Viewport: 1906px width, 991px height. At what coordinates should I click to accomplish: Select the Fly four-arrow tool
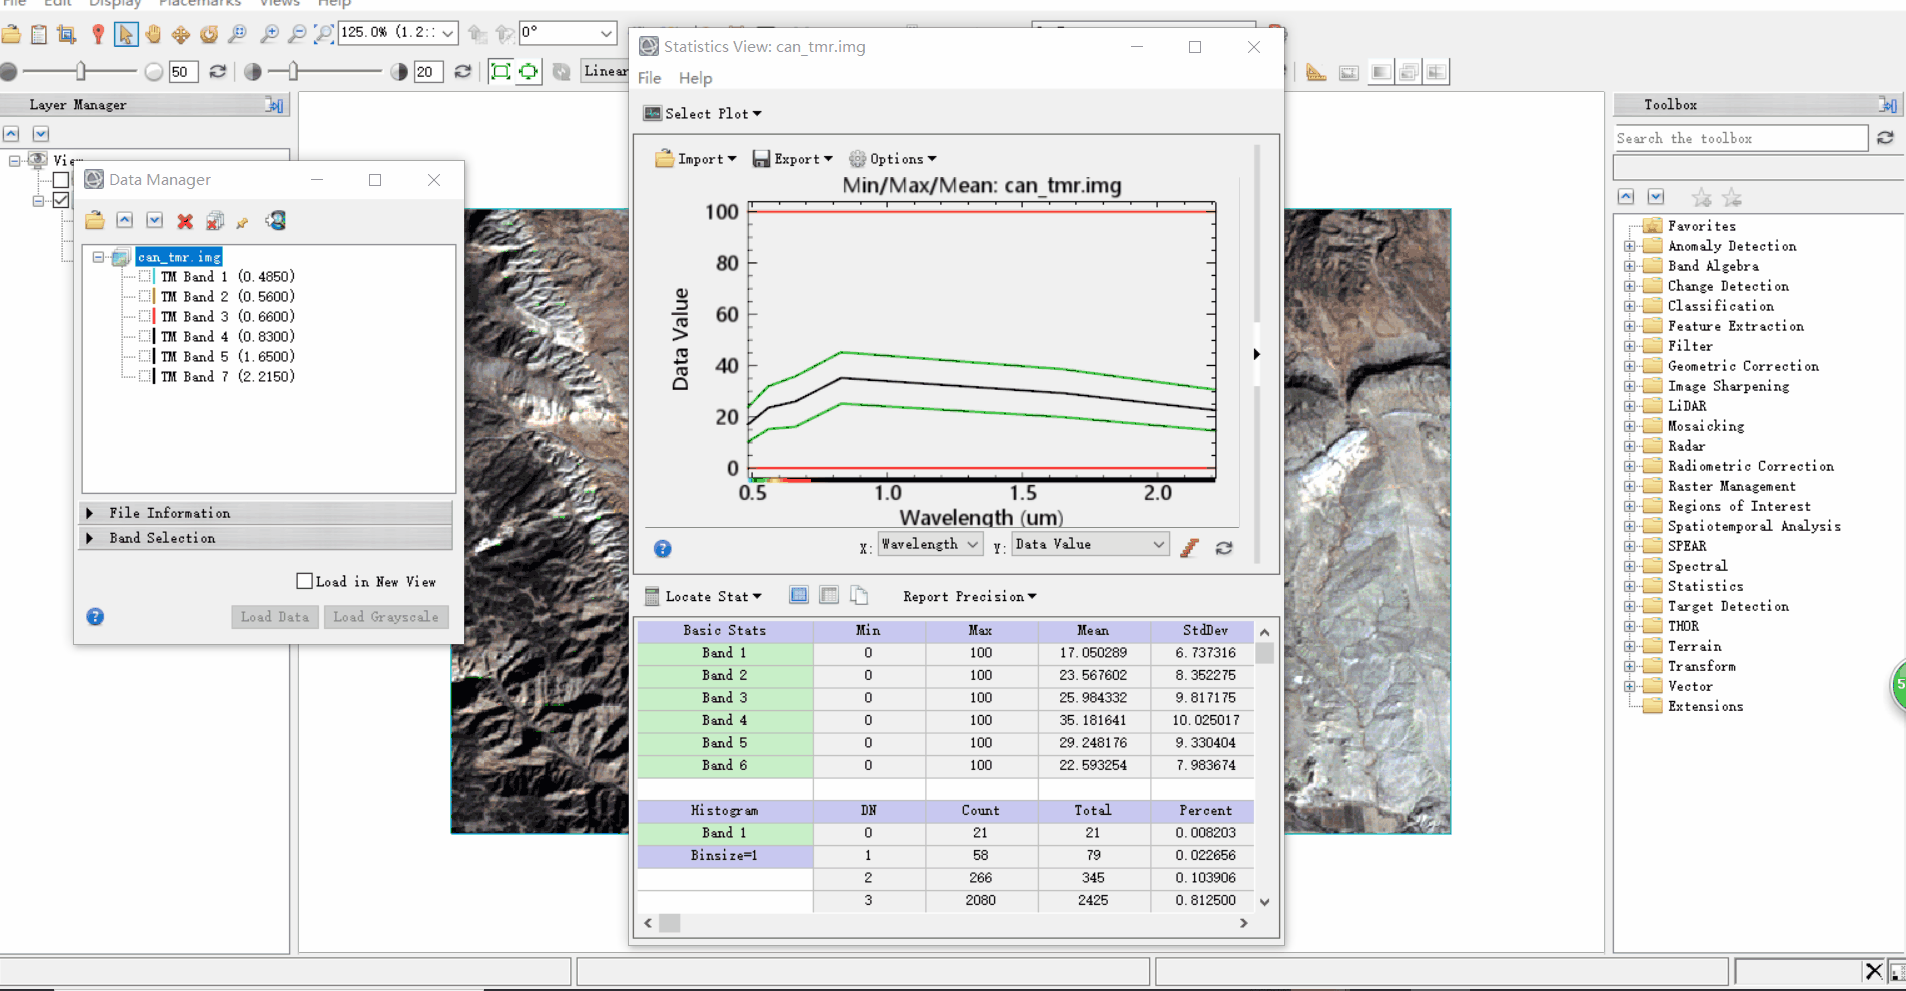(x=181, y=35)
